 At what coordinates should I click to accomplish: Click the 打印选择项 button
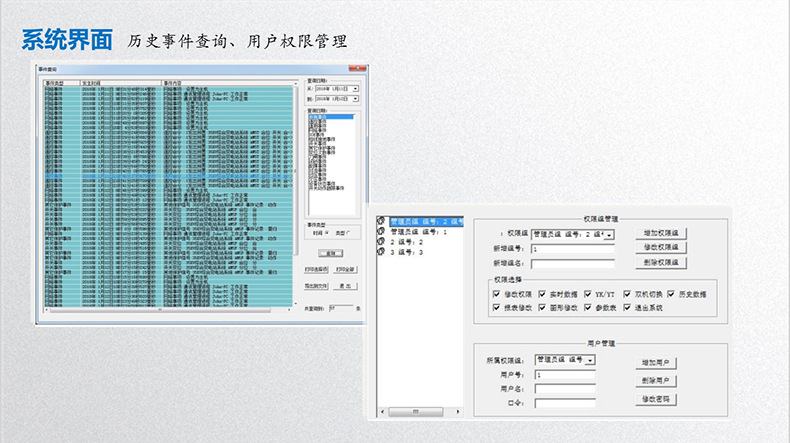click(316, 270)
